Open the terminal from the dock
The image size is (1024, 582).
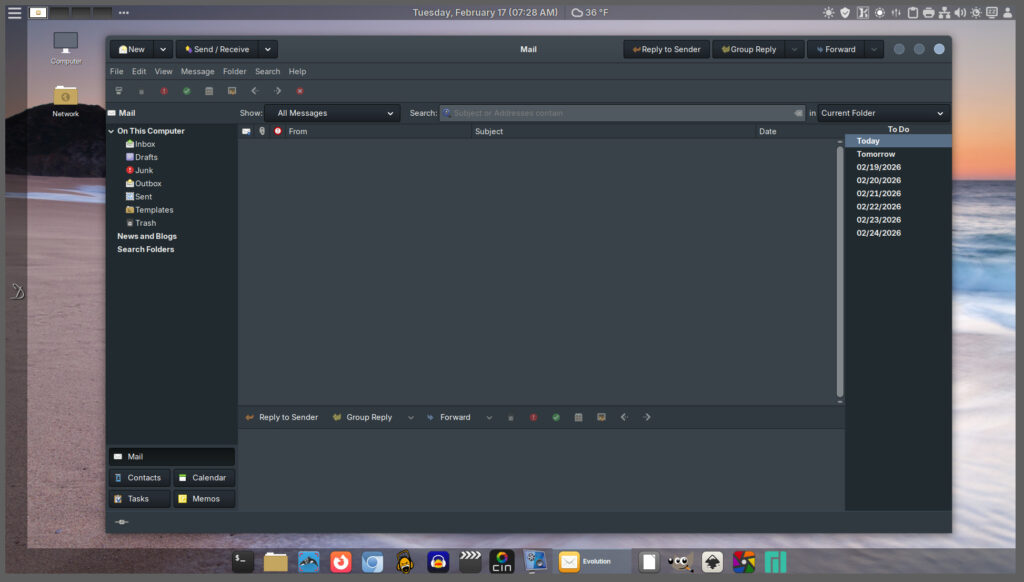click(x=243, y=562)
